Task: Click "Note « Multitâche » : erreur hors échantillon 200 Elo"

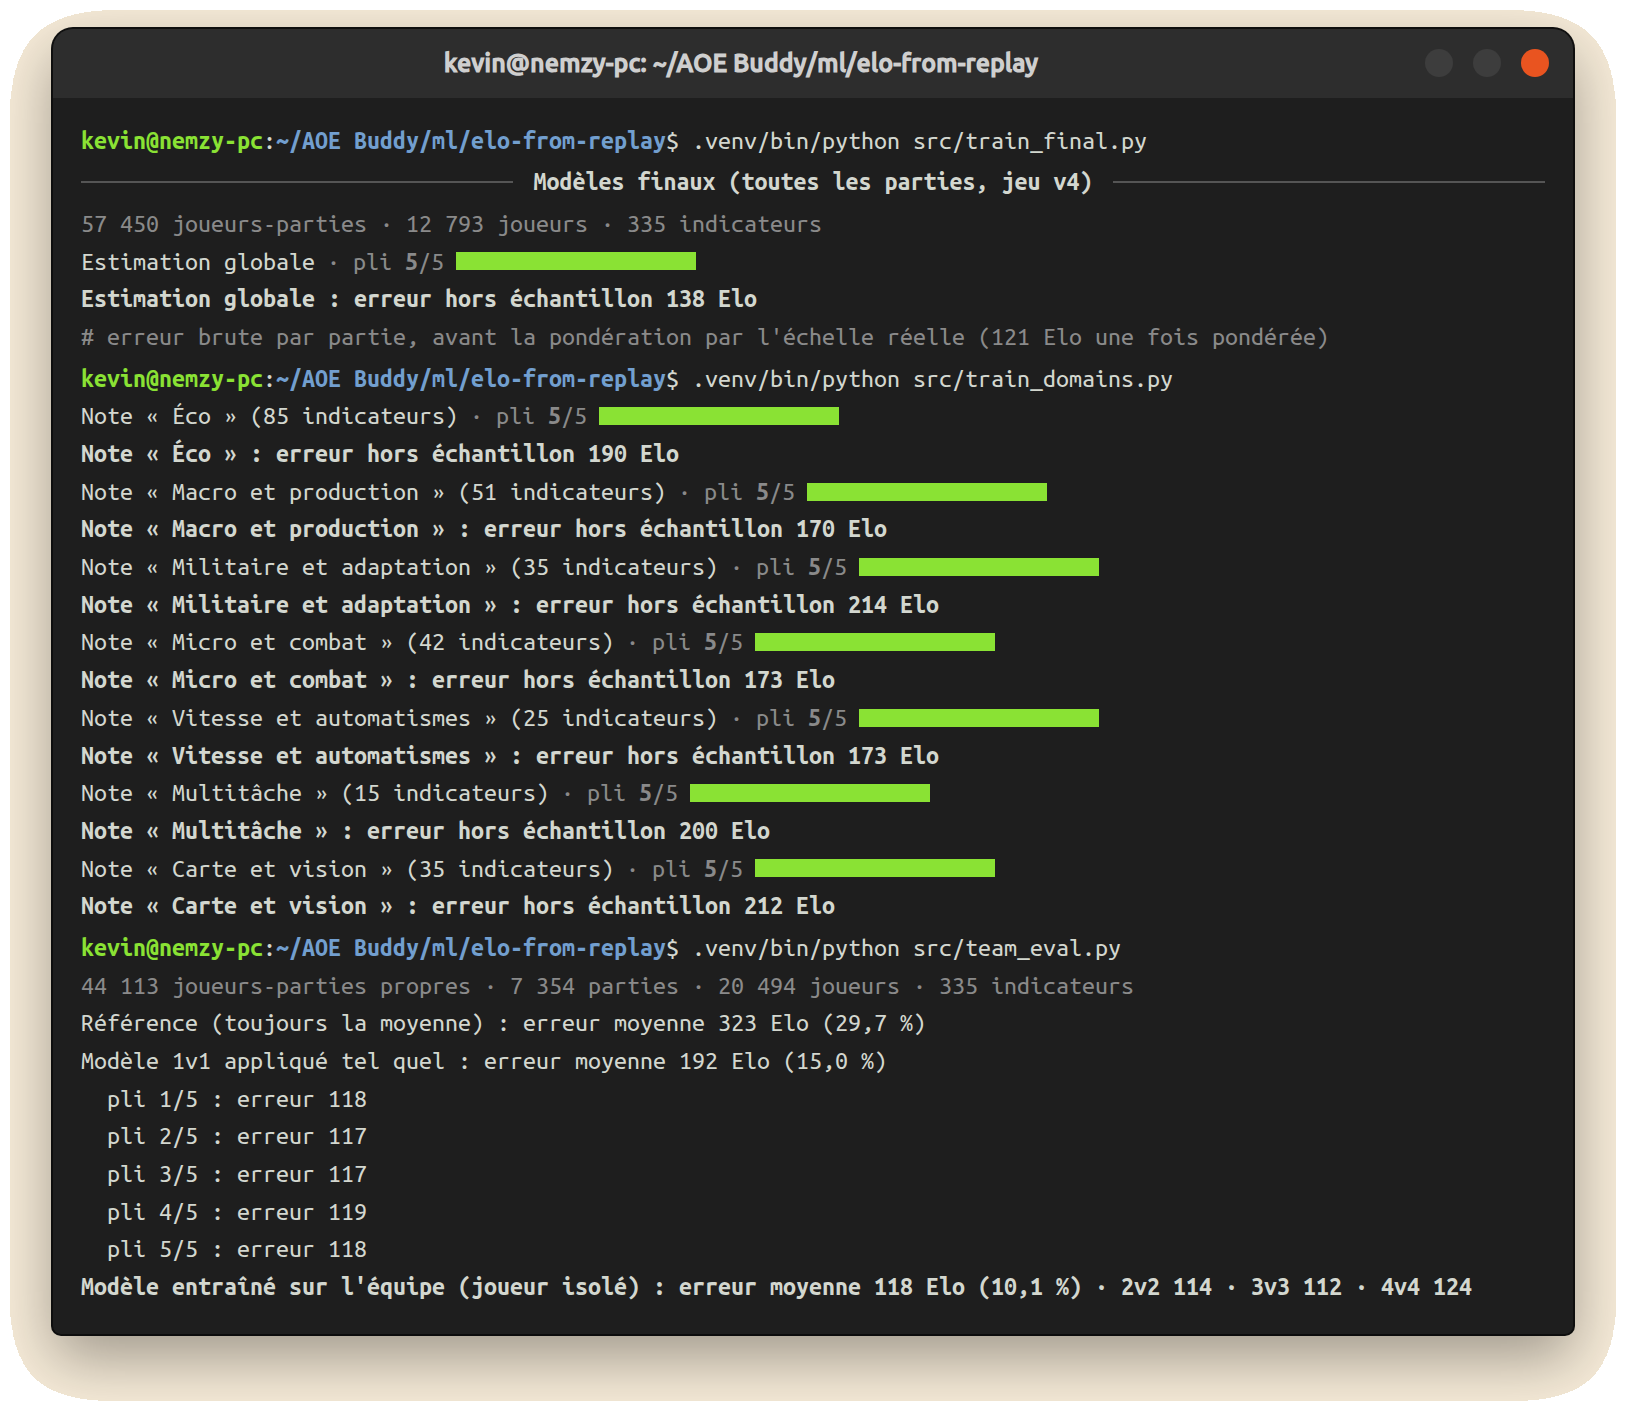Action: point(425,831)
